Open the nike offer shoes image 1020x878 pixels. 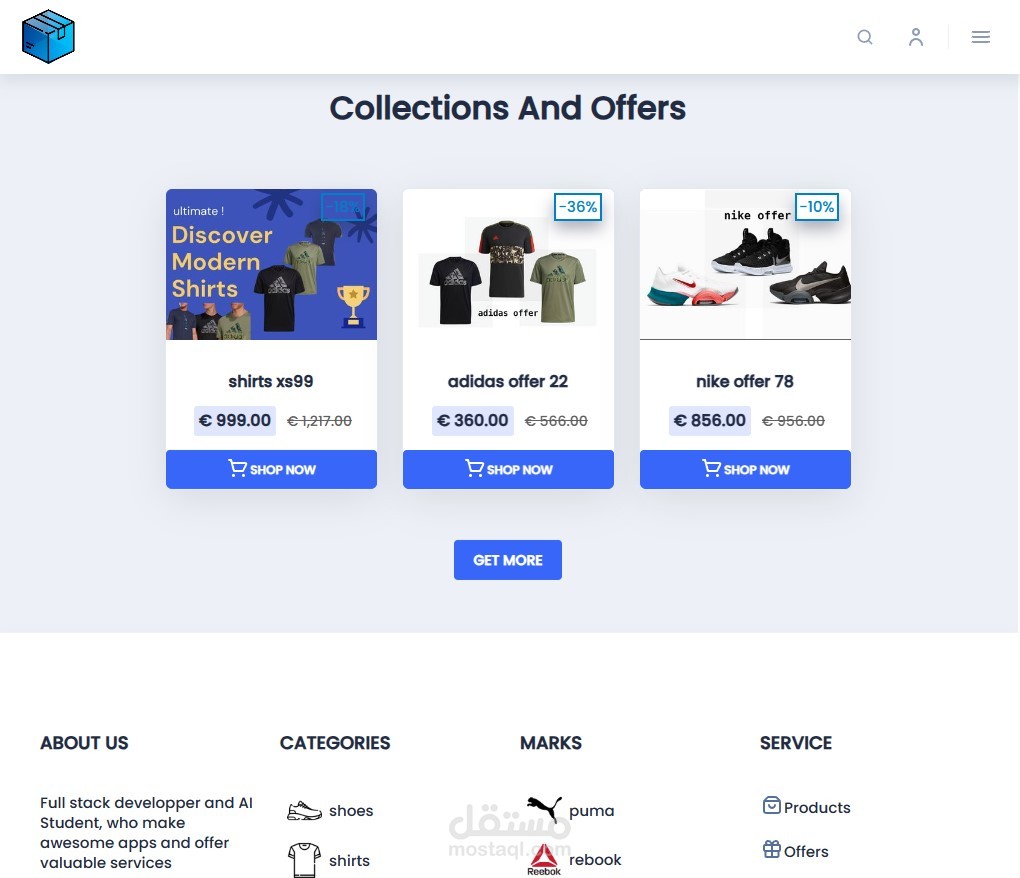(x=745, y=264)
